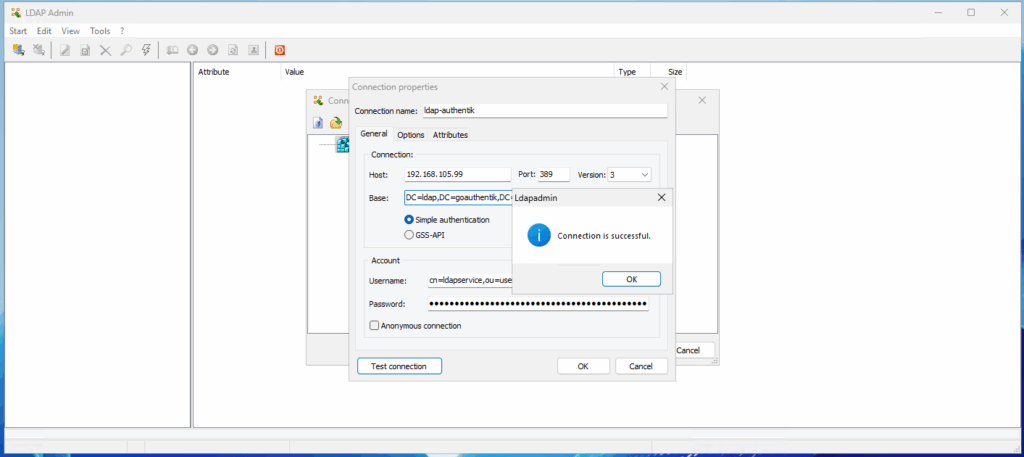
Task: Switch to the Attributes tab
Action: point(450,135)
